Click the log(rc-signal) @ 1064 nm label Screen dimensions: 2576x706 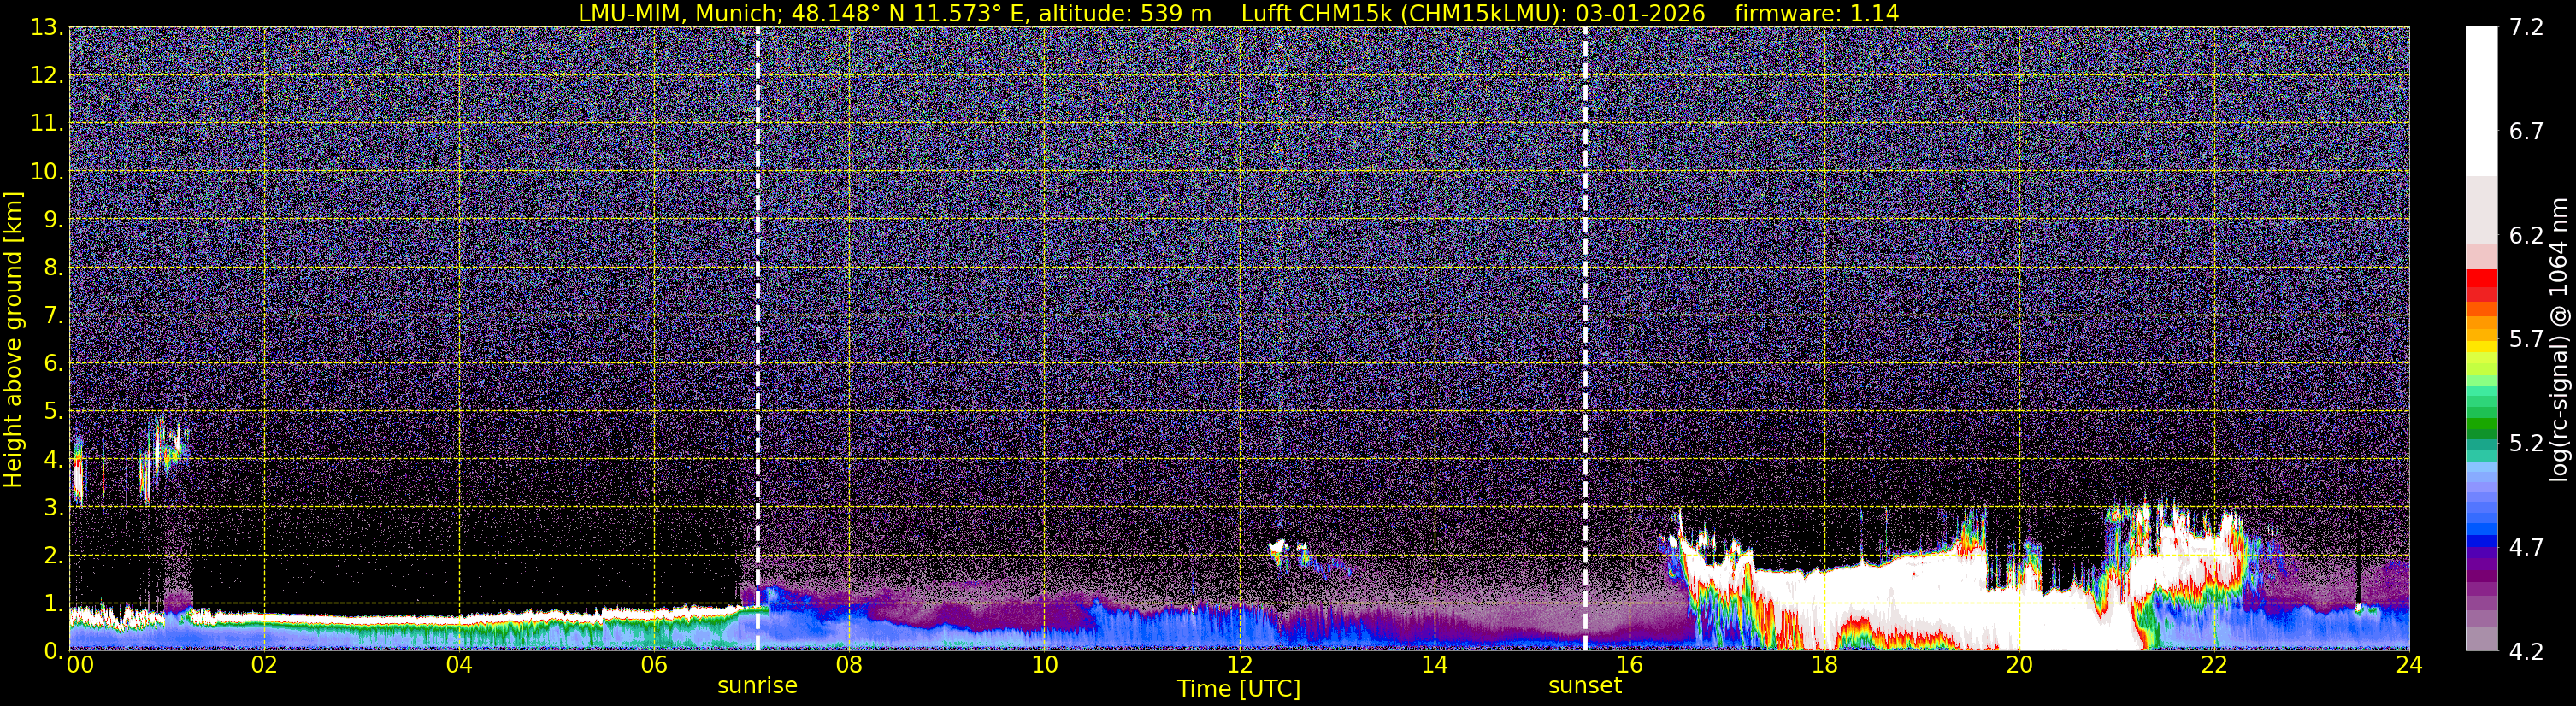click(2558, 339)
